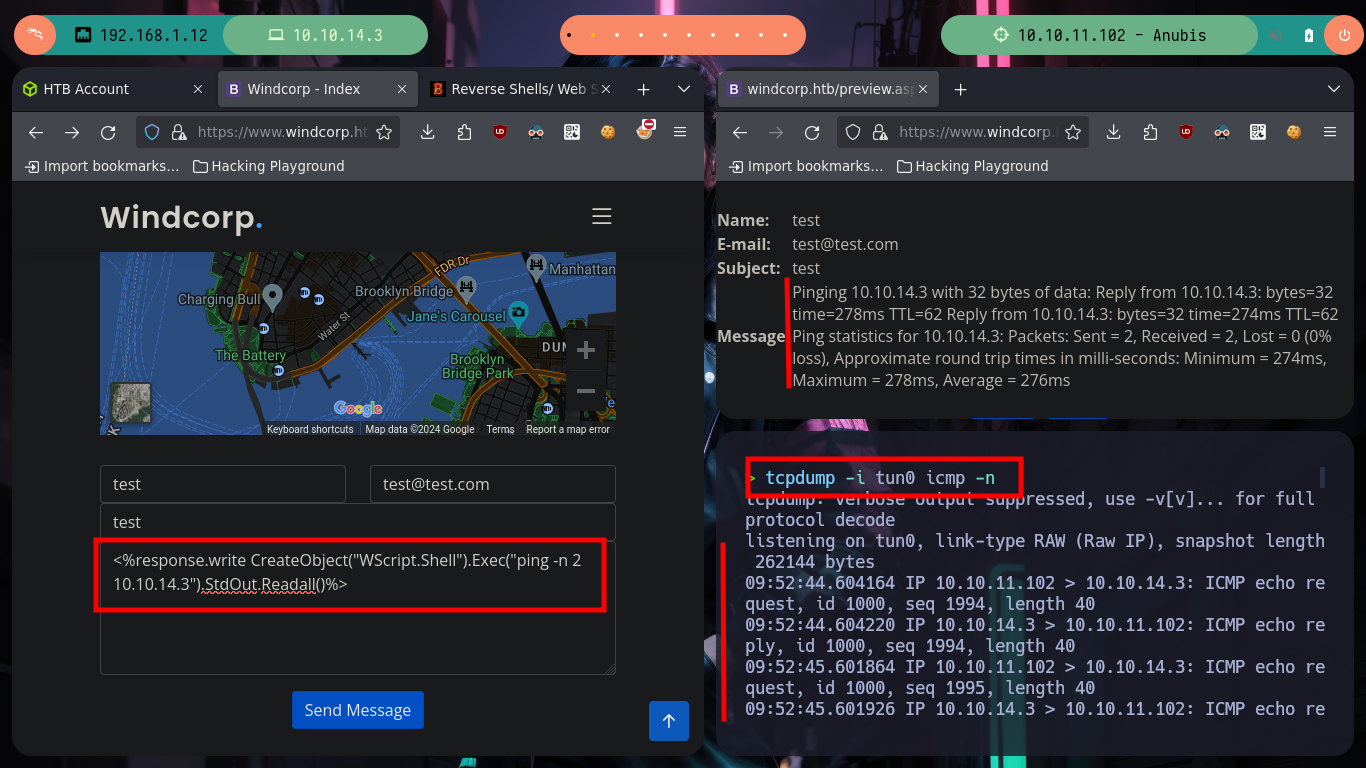Open QR code extension in left window
The image size is (1366, 768).
(x=572, y=132)
